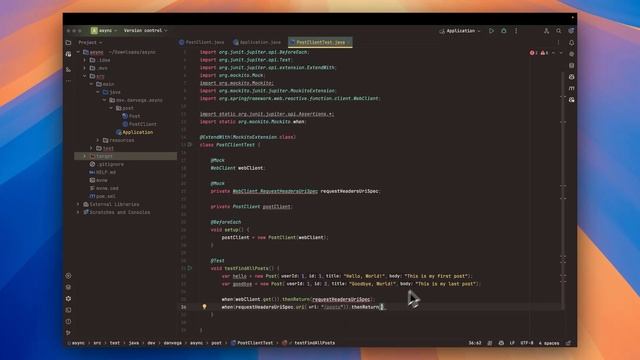Select Application class in project tree
This screenshot has height=360, width=640.
135,132
